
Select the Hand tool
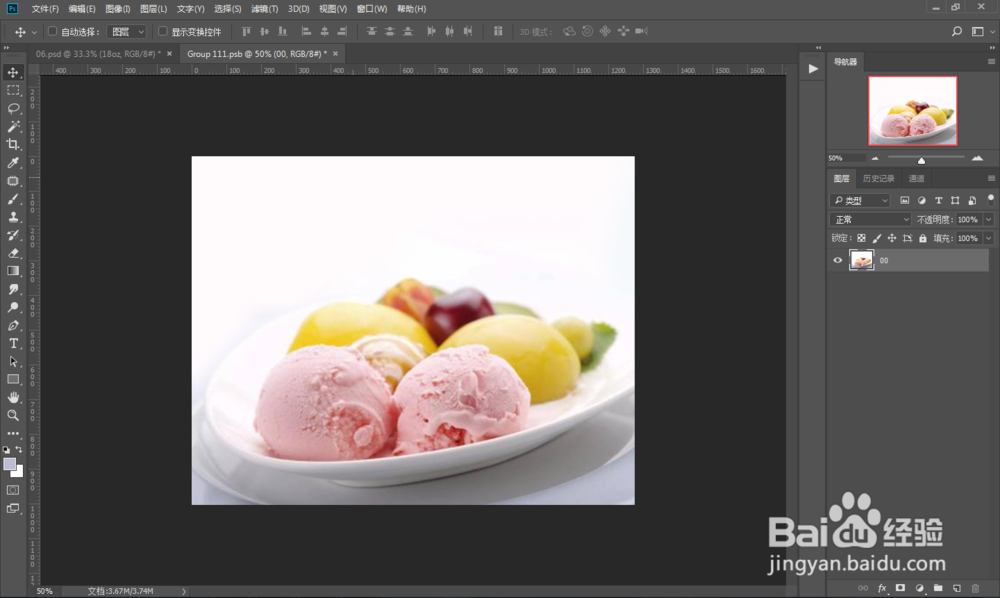13,397
